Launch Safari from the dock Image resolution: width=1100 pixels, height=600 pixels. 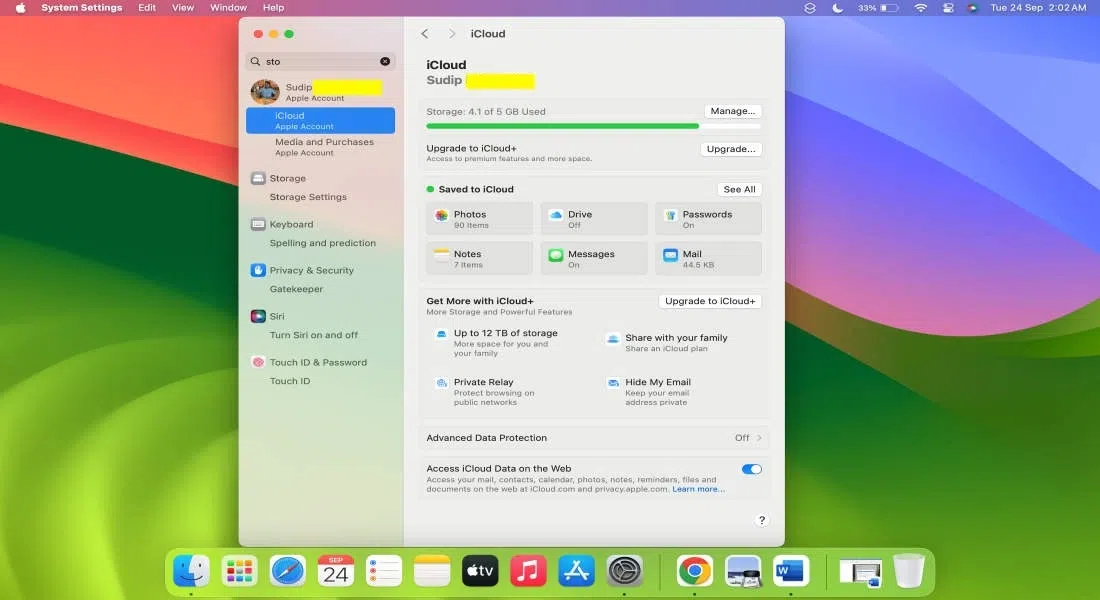coord(288,571)
